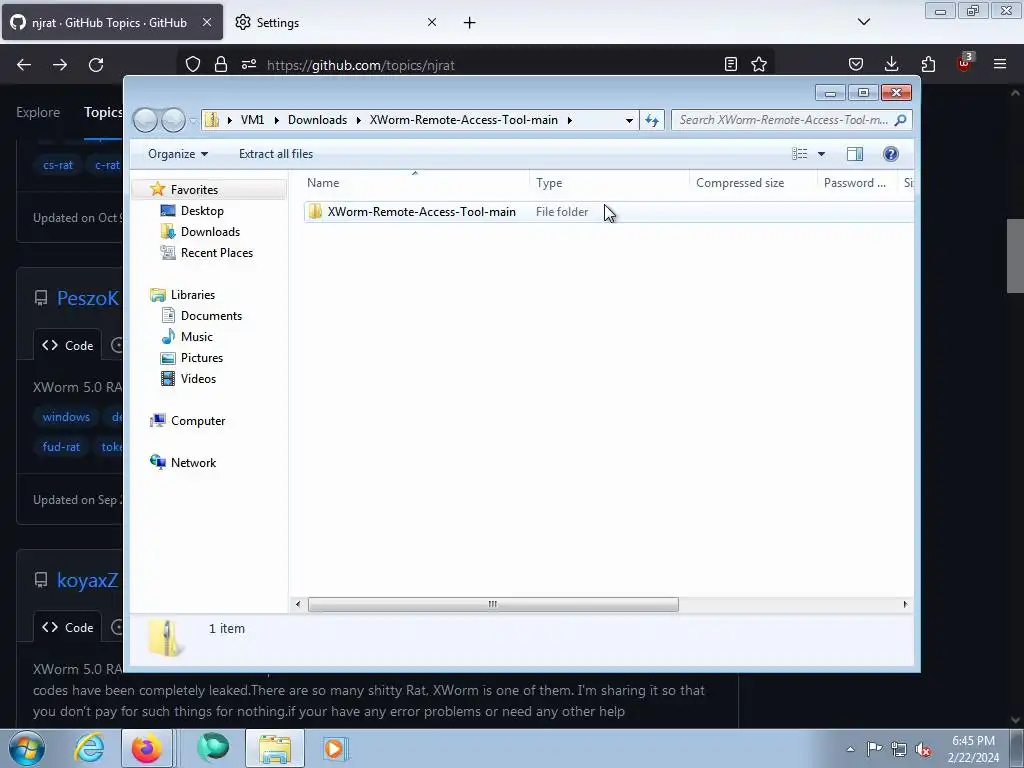List all Firefox tabs
This screenshot has width=1024, height=768.
864,22
